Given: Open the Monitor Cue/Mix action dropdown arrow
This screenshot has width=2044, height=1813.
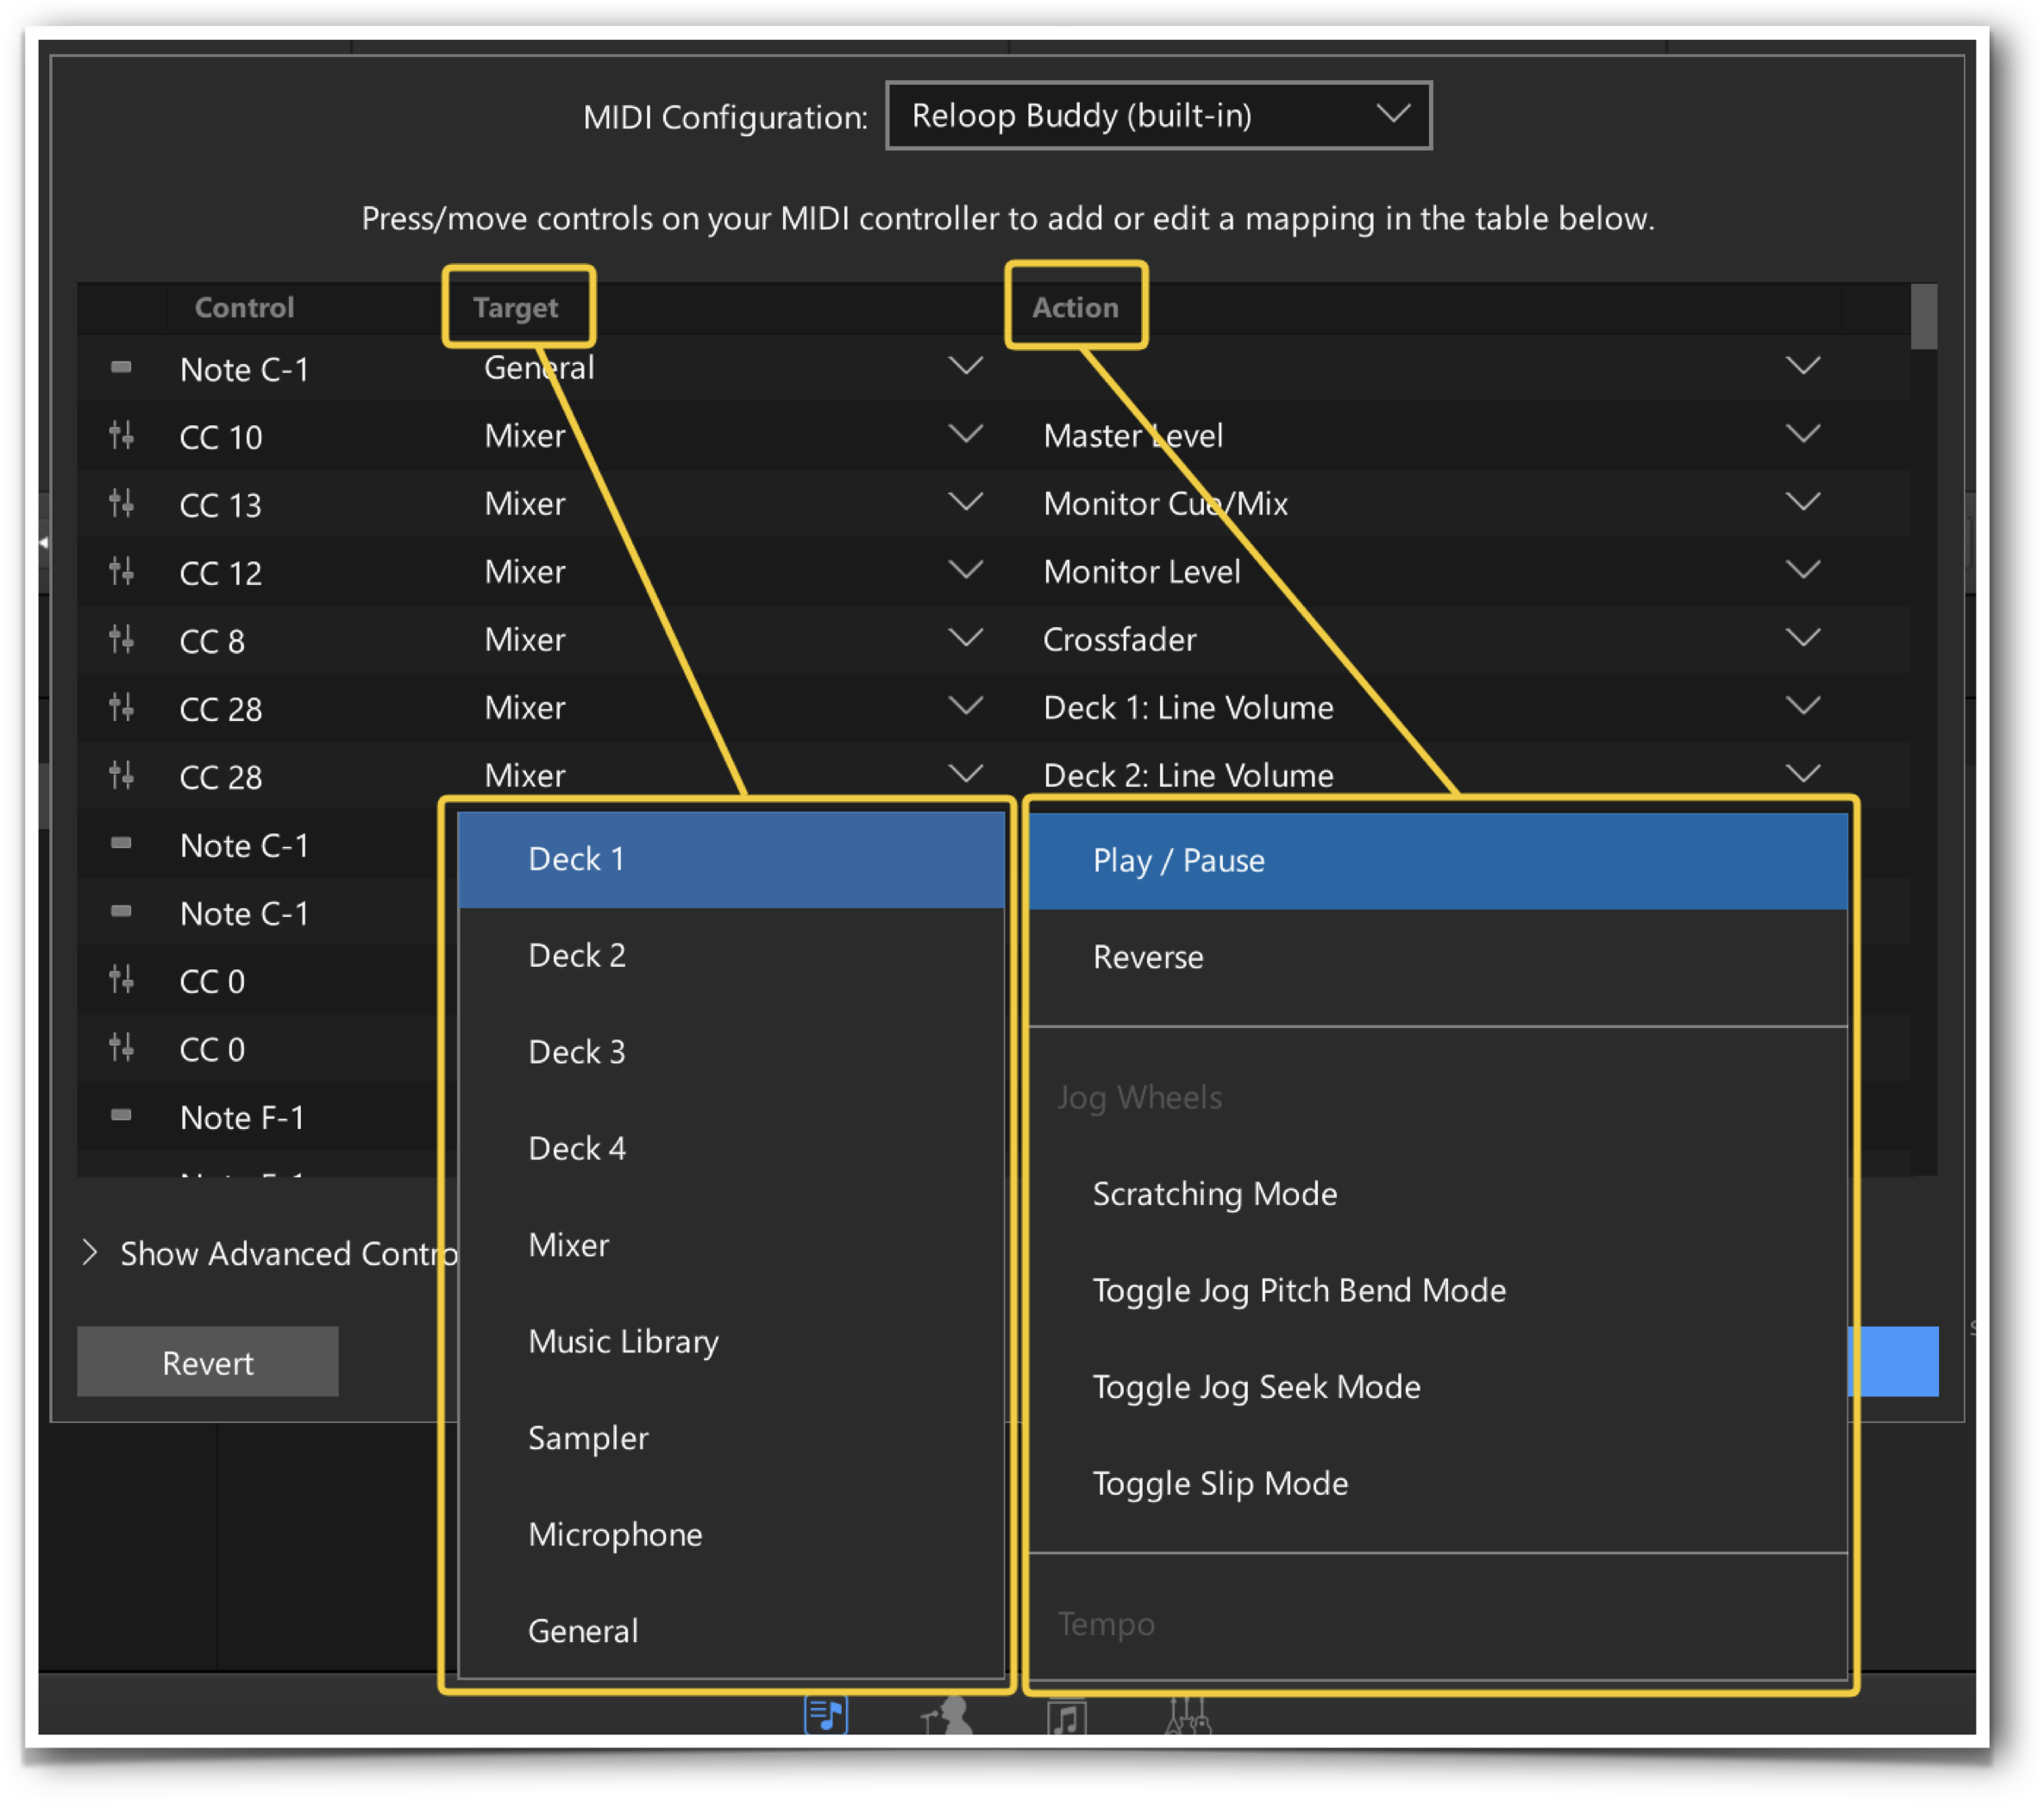Looking at the screenshot, I should point(1803,502).
